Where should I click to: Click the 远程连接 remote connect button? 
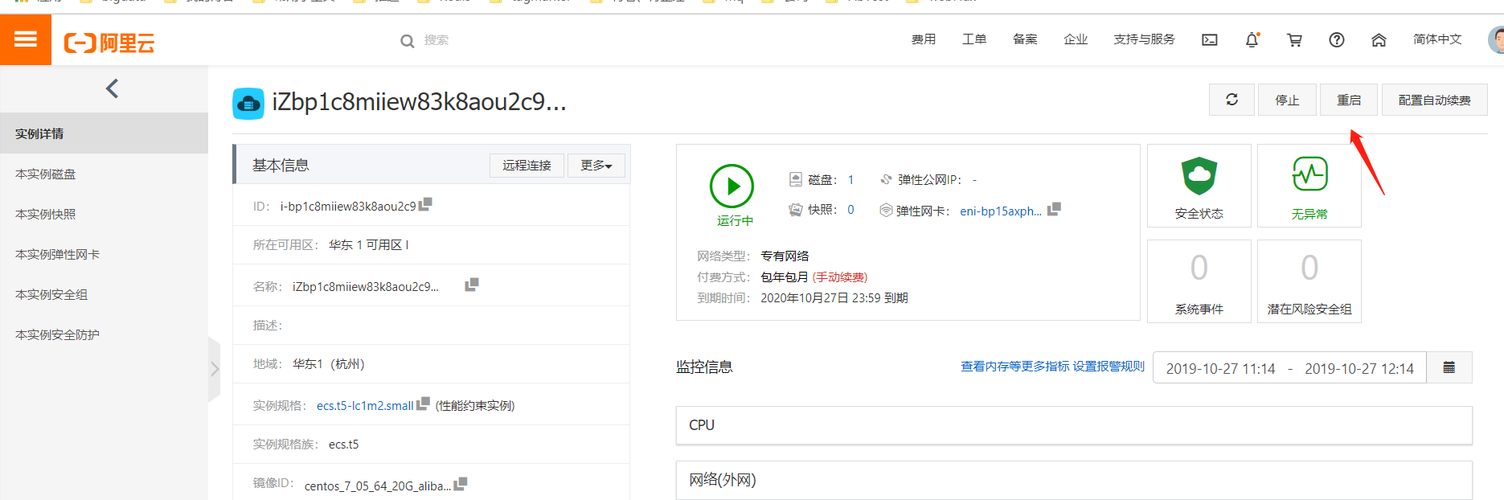[x=527, y=165]
